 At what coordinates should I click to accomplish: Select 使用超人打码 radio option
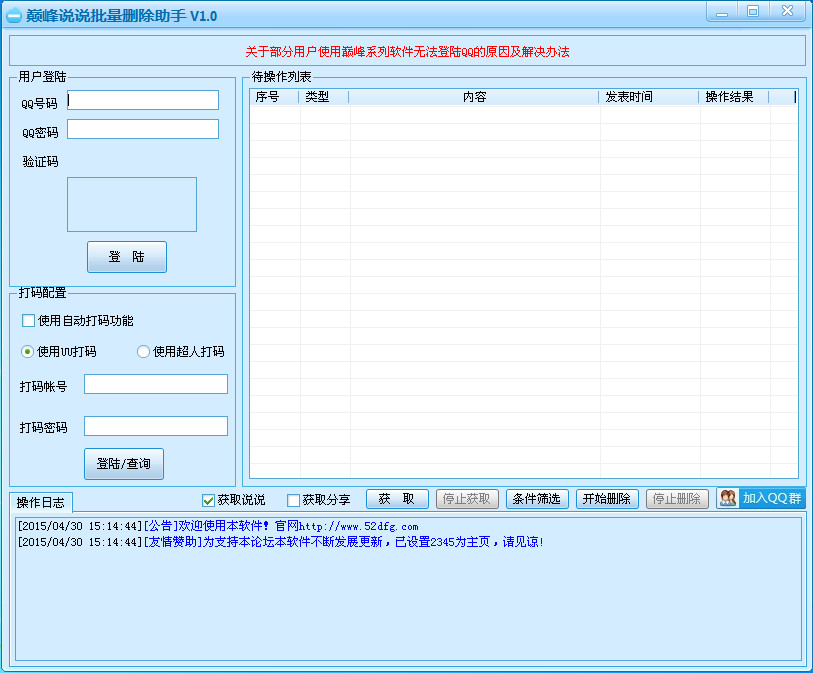pyautogui.click(x=143, y=351)
